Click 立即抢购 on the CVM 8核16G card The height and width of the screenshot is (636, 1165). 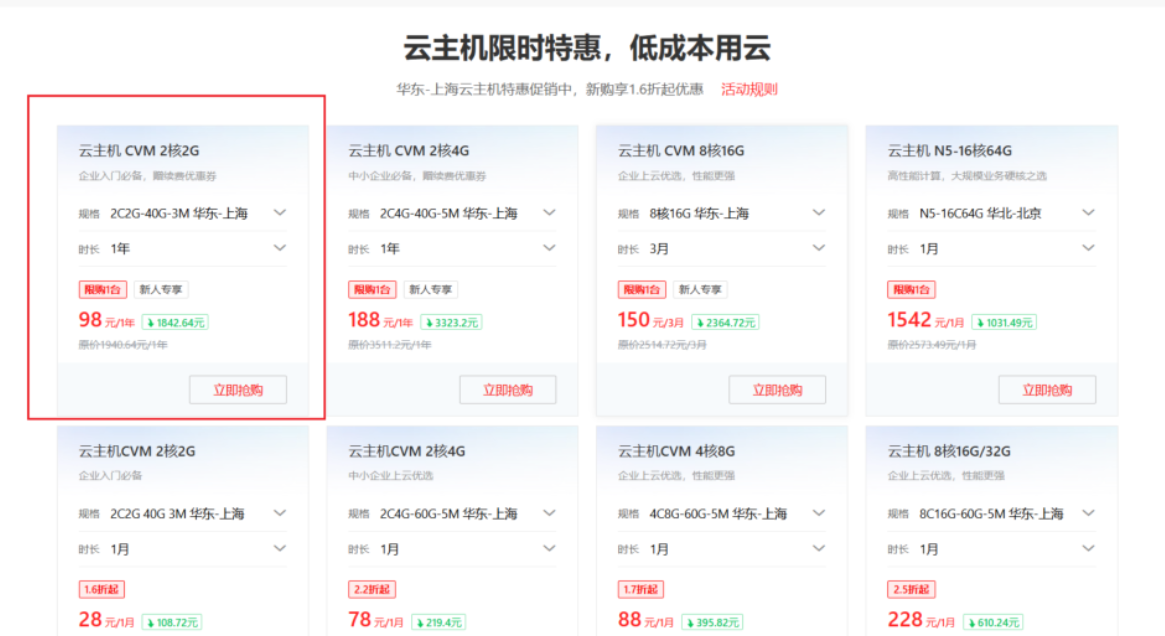pos(777,390)
